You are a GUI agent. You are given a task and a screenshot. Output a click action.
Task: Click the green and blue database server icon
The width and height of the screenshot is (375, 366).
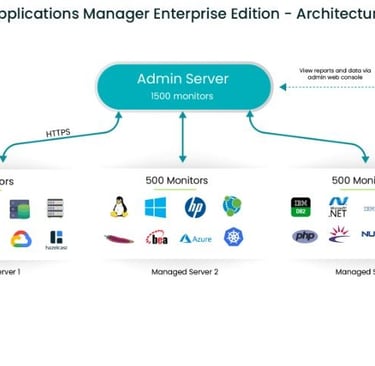coord(19,209)
